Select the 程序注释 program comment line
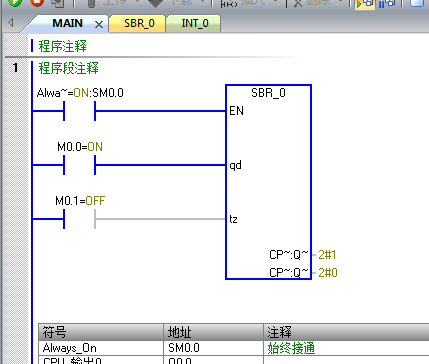 (63, 46)
